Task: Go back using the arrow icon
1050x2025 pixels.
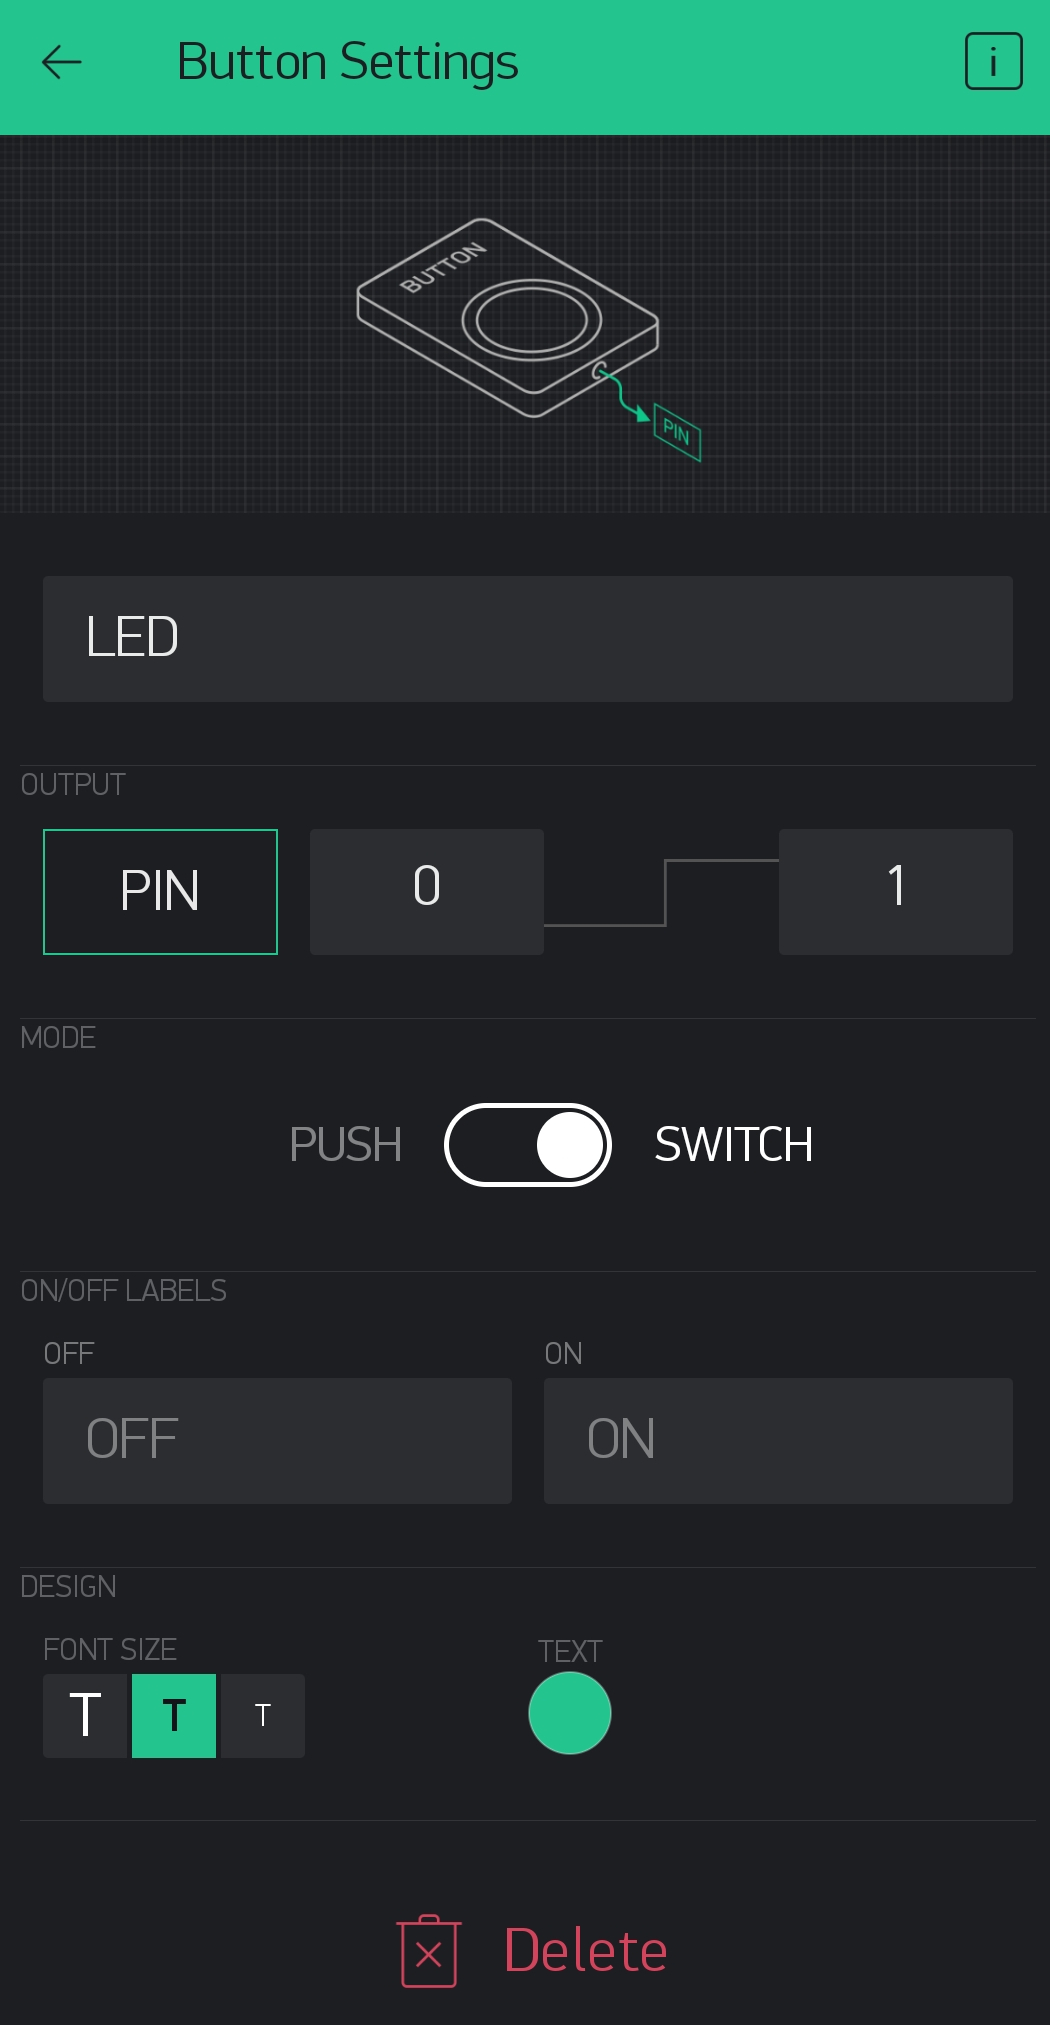Action: click(x=61, y=62)
